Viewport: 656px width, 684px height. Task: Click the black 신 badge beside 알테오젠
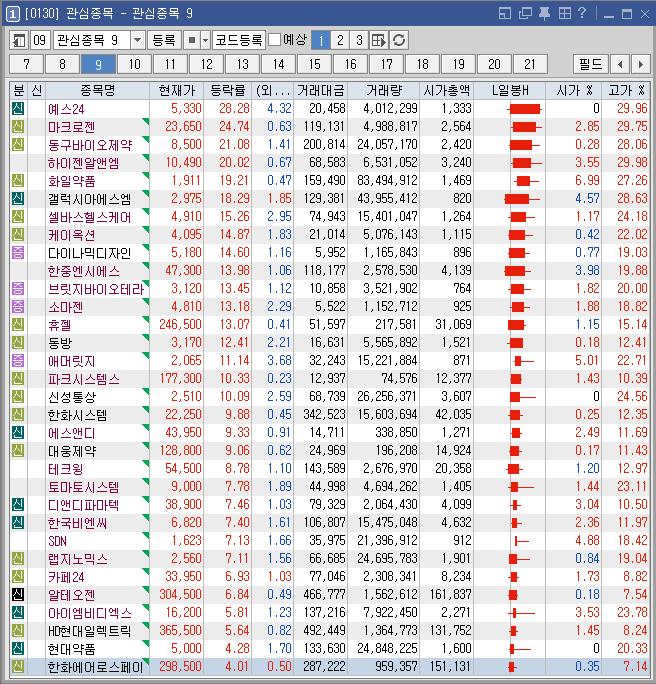click(x=18, y=594)
